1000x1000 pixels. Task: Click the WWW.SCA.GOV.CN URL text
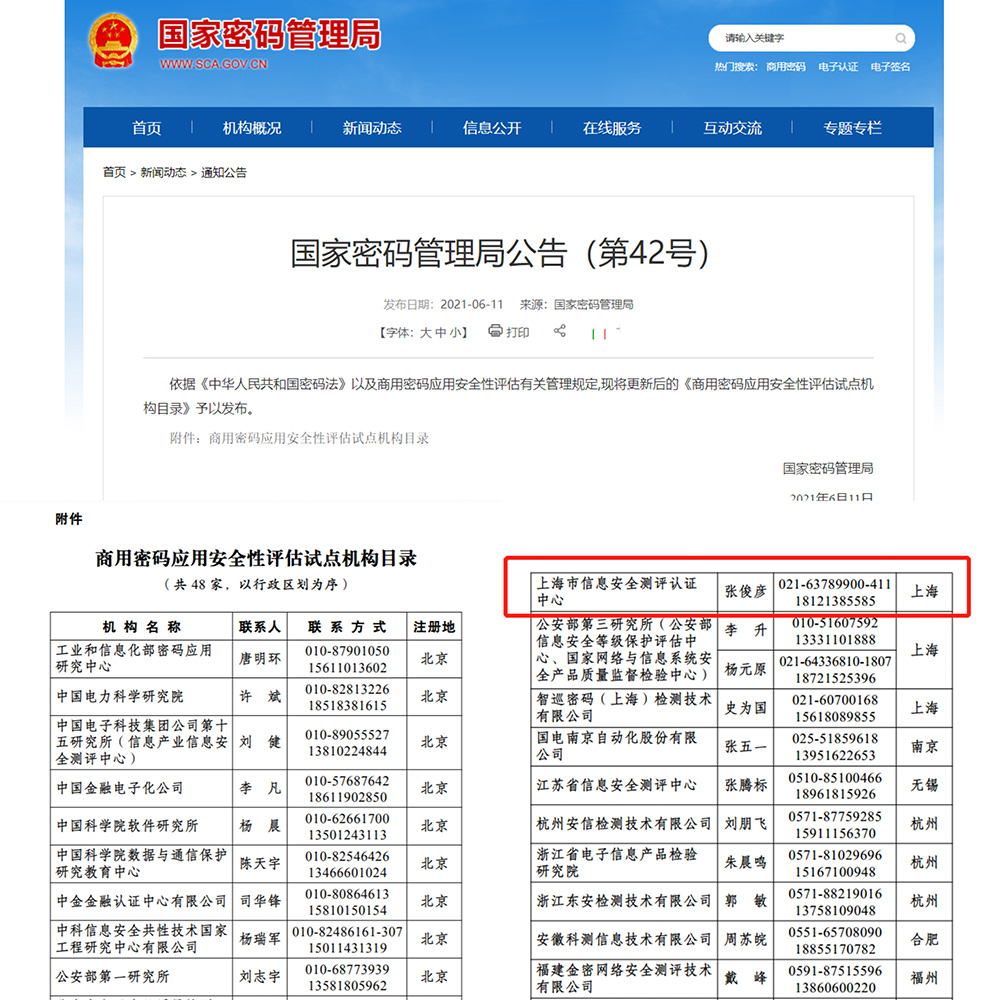point(213,64)
